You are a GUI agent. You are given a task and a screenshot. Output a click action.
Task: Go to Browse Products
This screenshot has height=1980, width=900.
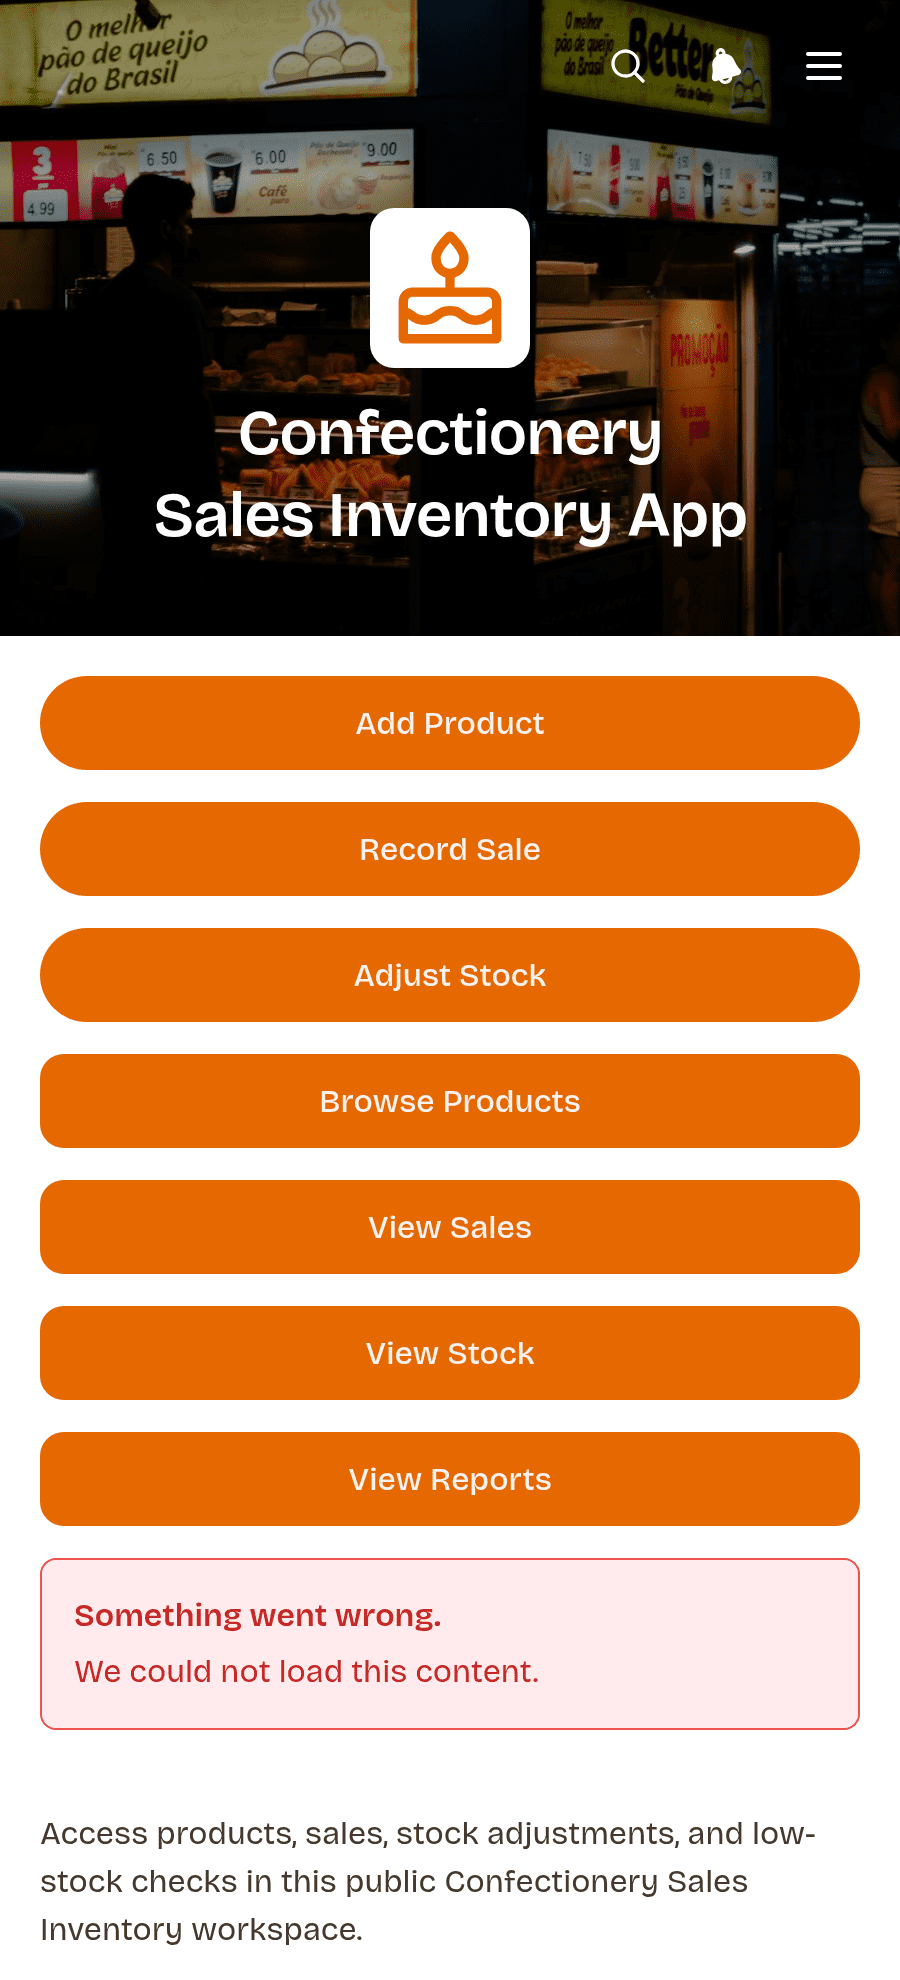tap(450, 1101)
